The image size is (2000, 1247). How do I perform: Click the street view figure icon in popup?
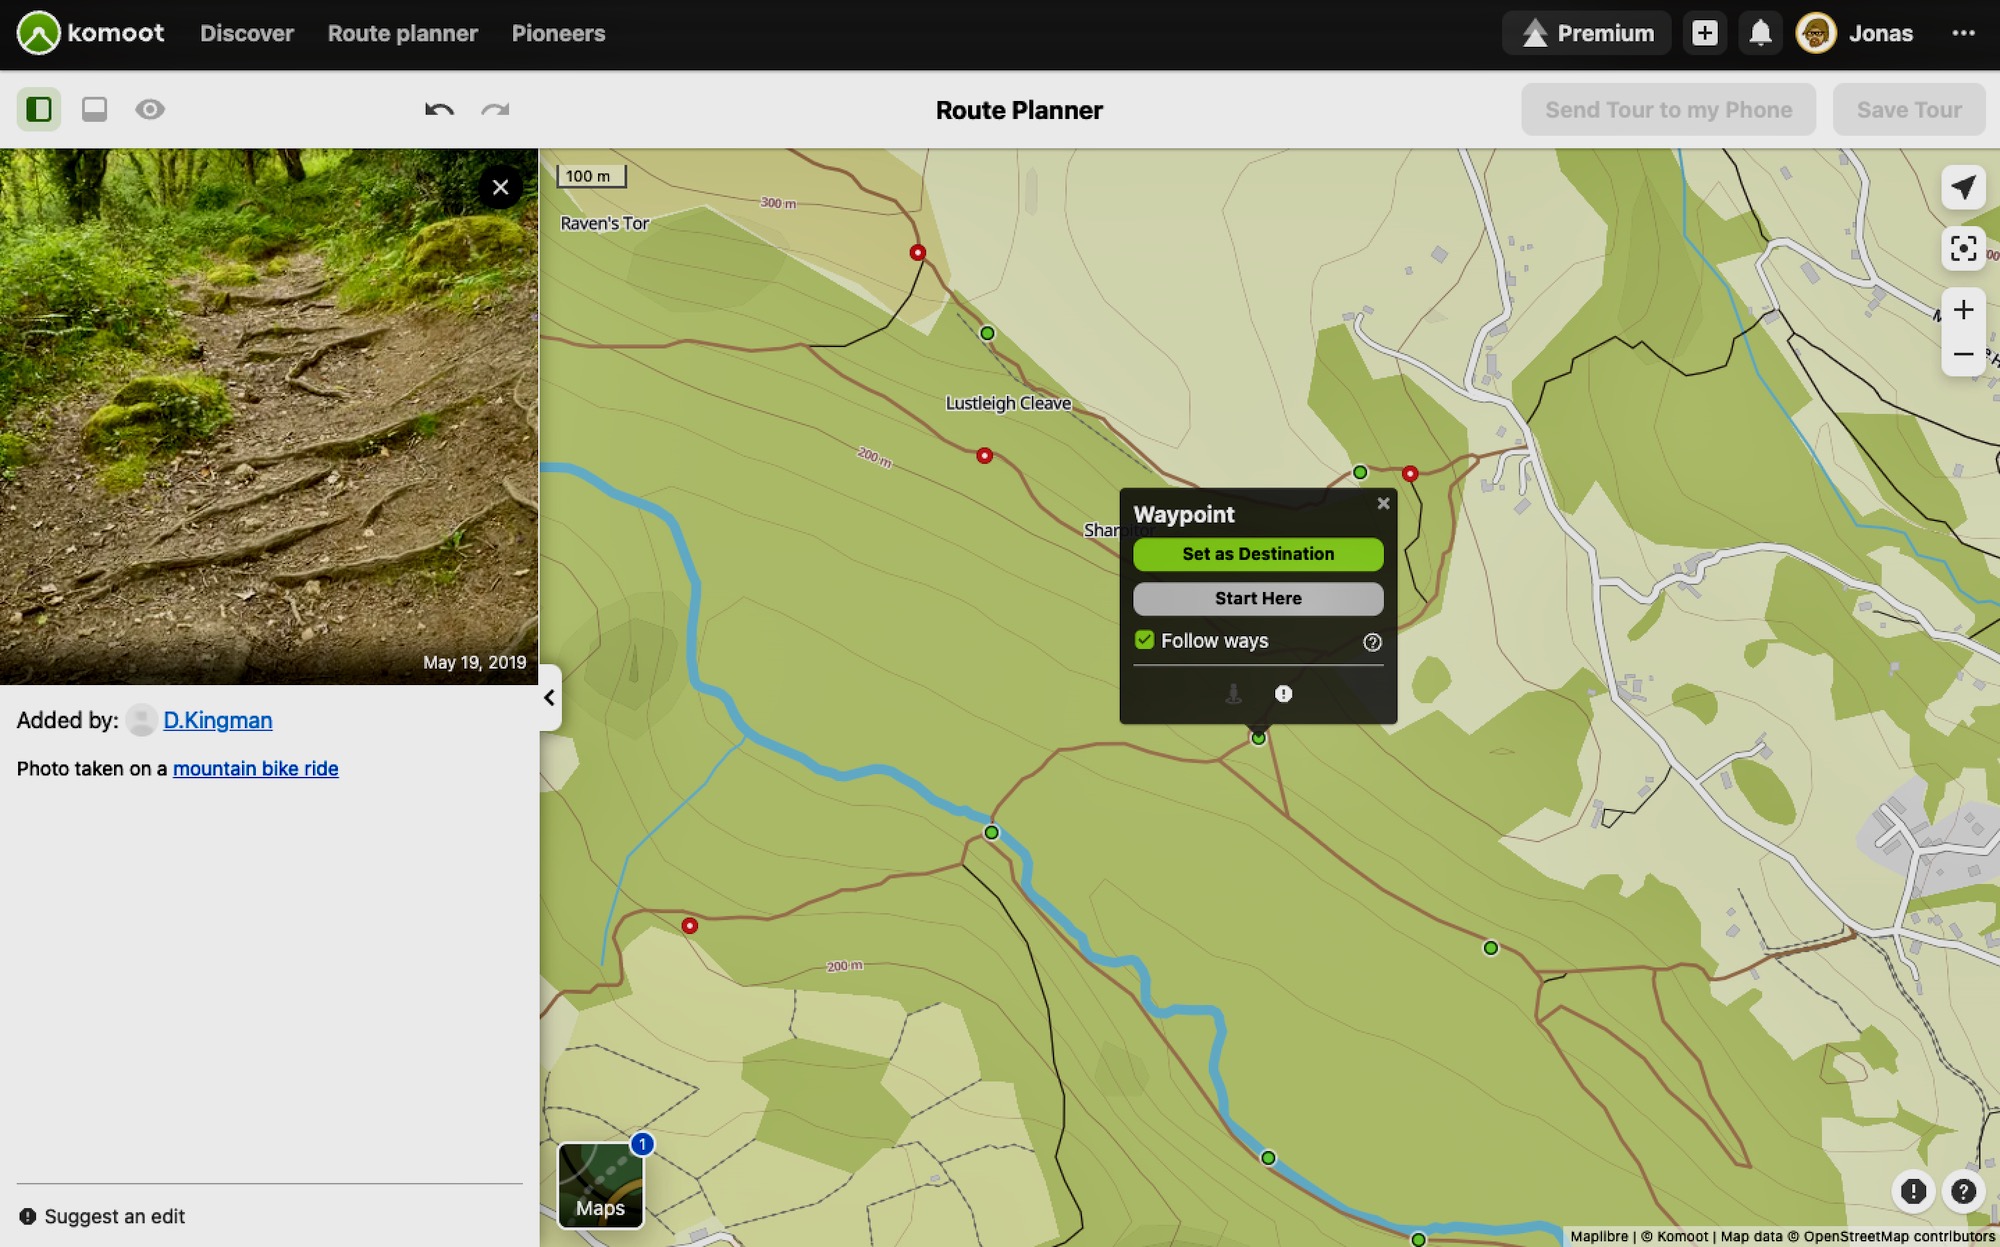click(1234, 693)
